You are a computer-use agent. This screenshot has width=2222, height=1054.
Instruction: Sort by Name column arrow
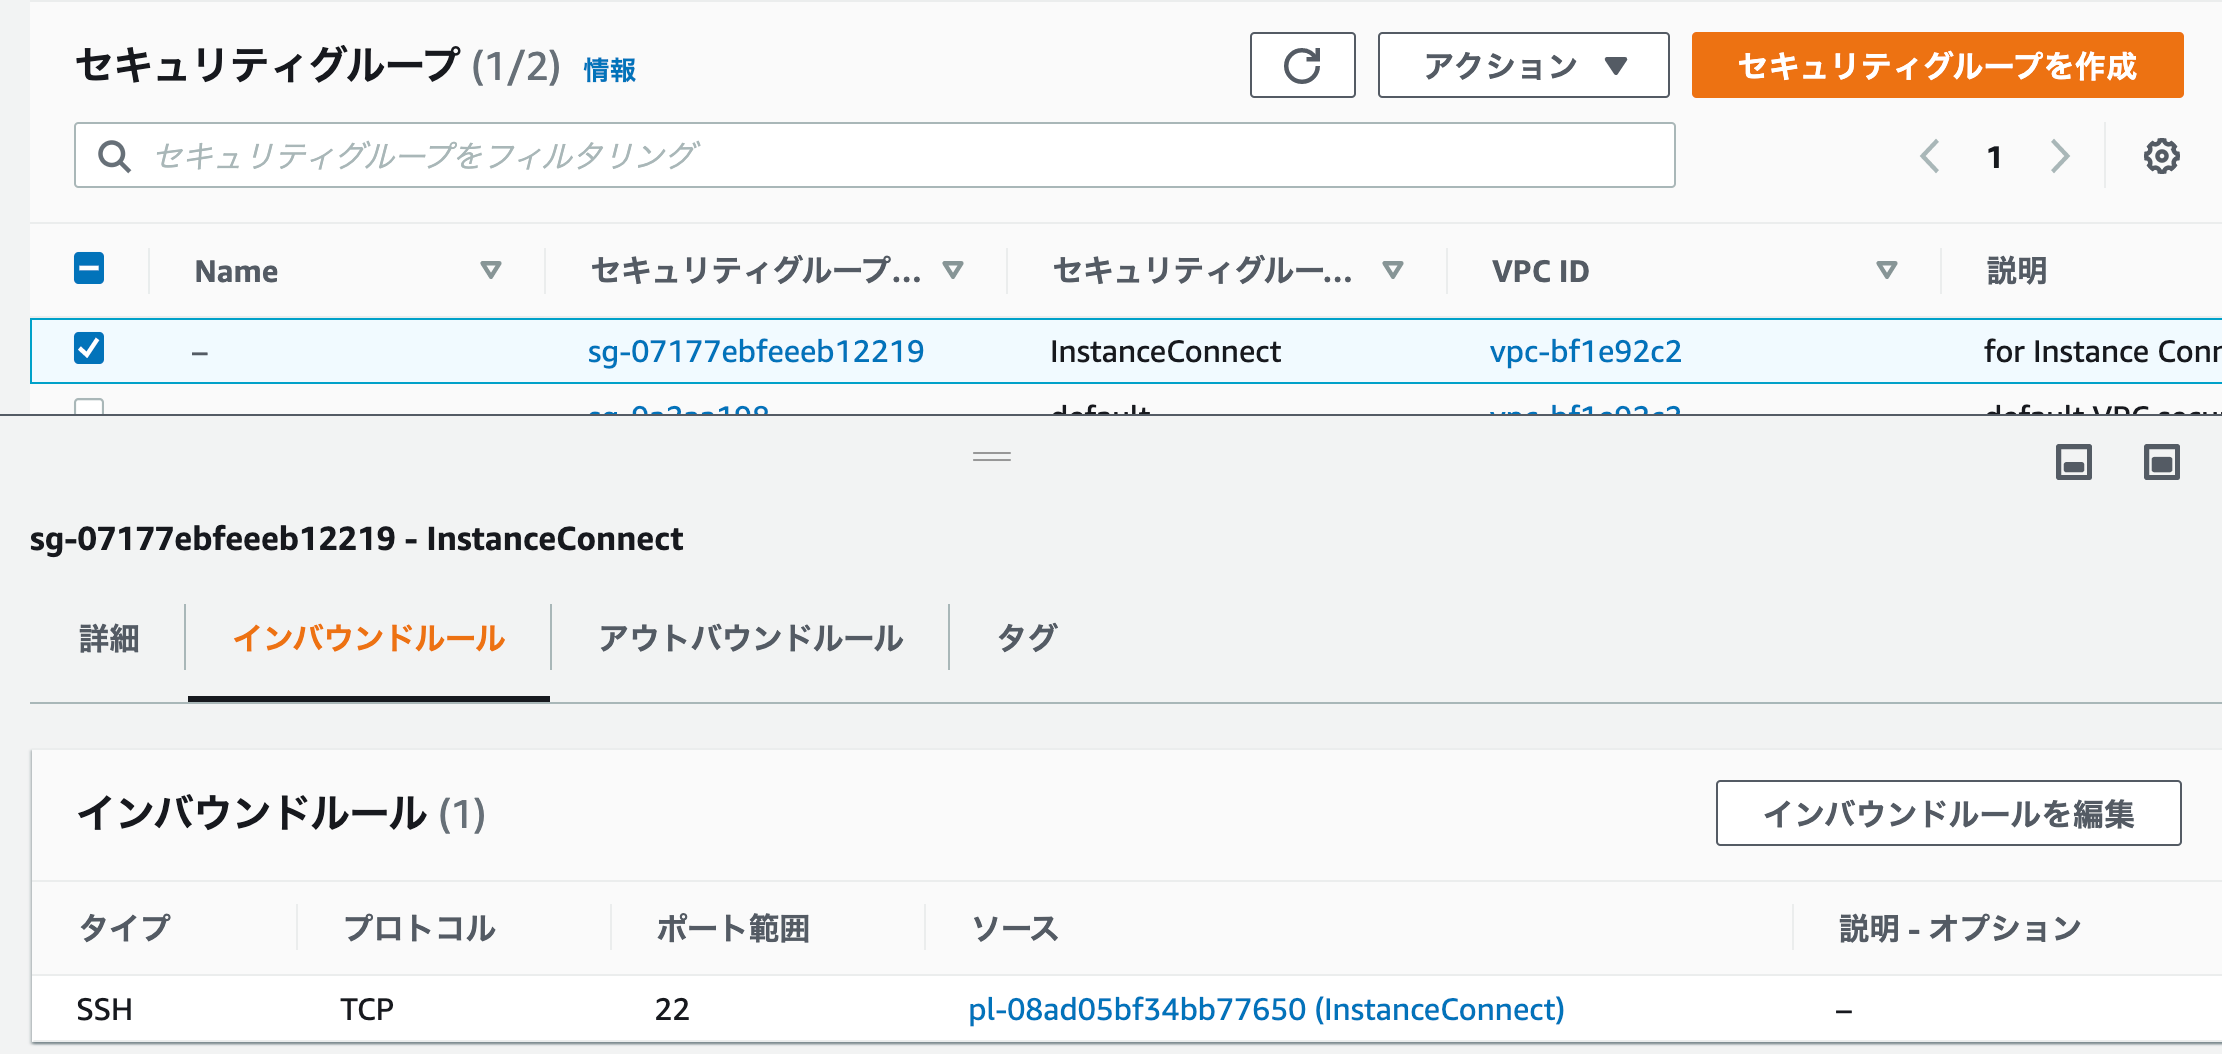[x=490, y=270]
